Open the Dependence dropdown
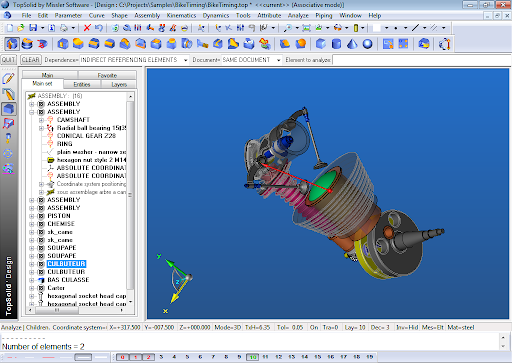This screenshot has height=363, width=512. click(185, 60)
